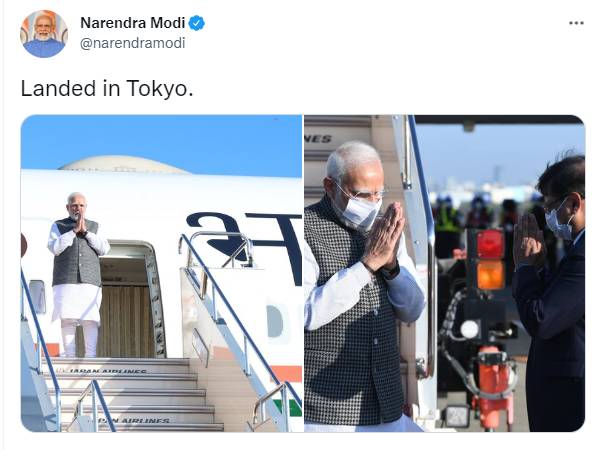Click the folded hands in right photo
The image size is (600, 450).
click(x=383, y=238)
